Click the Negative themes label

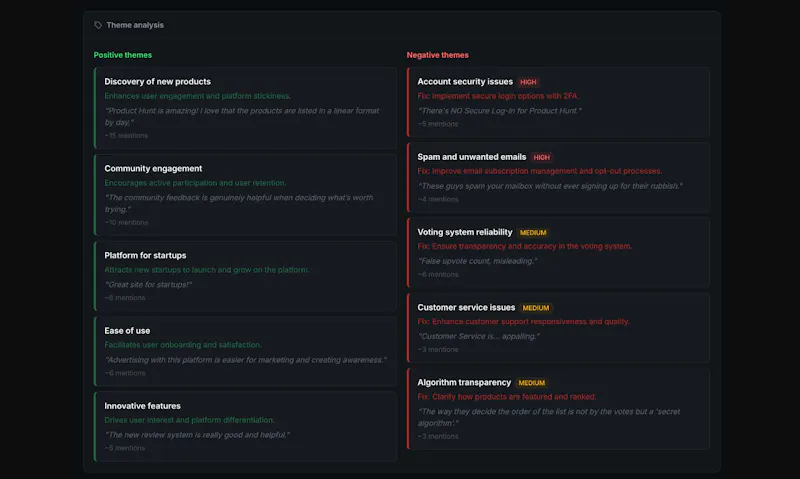pos(437,55)
